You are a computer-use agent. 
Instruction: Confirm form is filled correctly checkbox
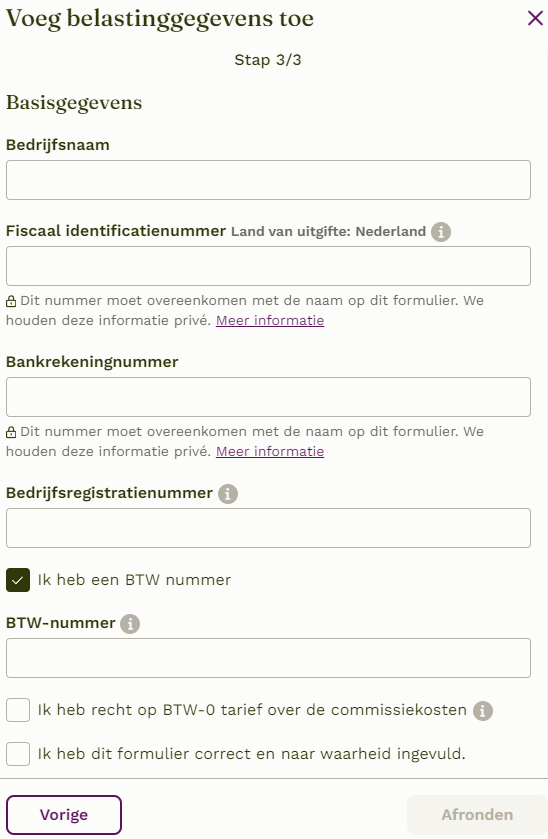click(18, 754)
